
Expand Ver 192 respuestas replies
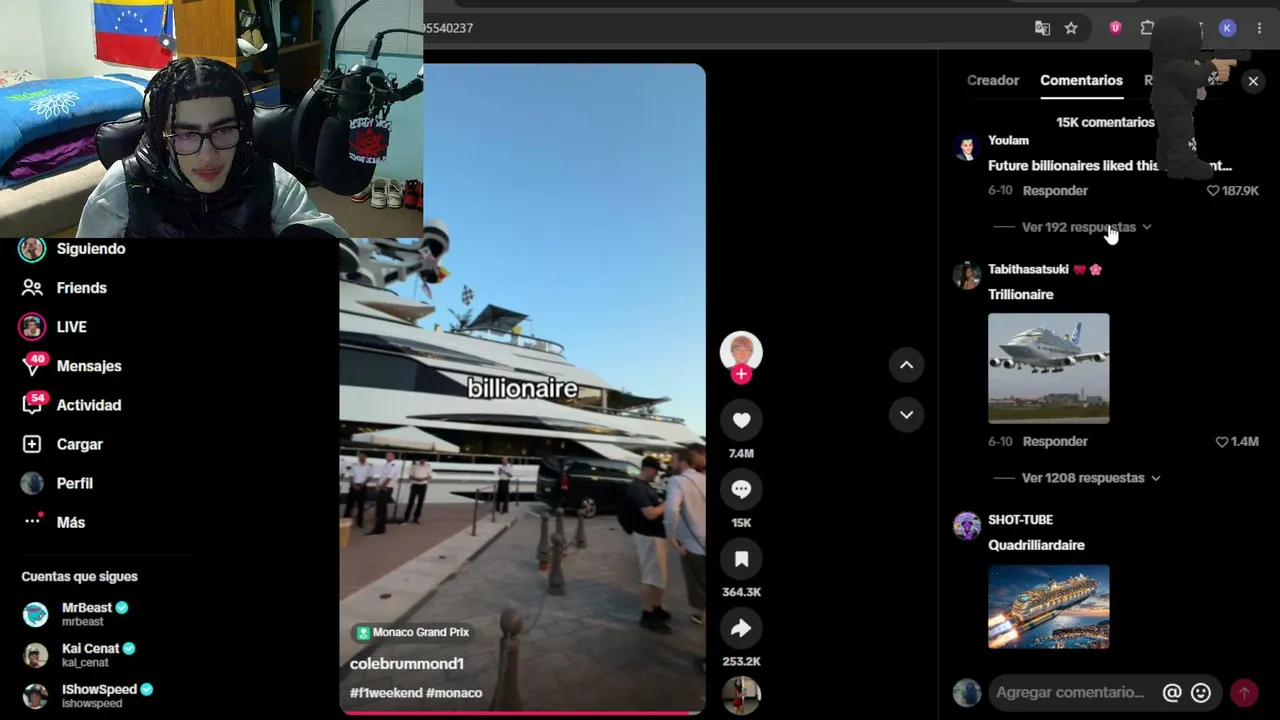tap(1087, 227)
